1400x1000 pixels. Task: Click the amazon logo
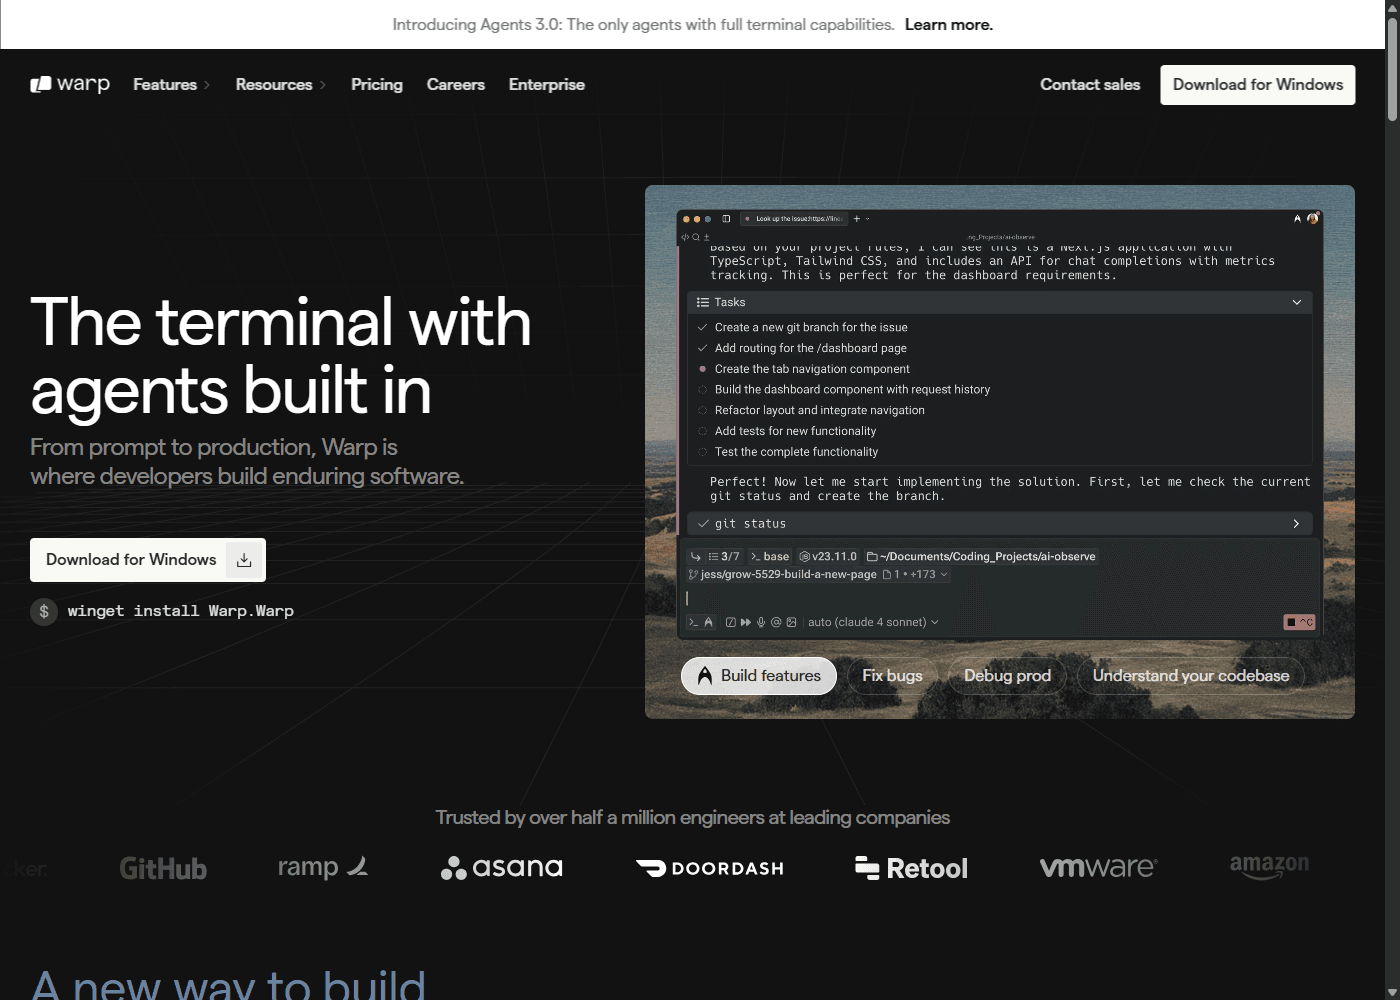click(1269, 866)
